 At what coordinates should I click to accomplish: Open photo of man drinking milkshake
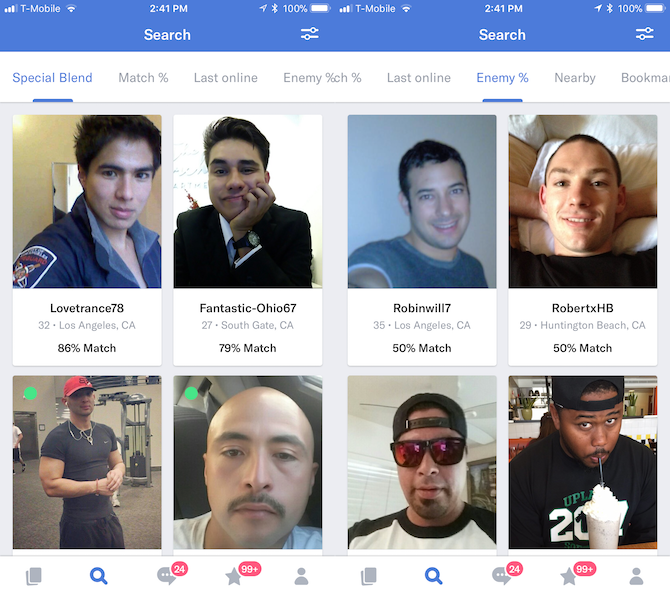click(x=583, y=462)
